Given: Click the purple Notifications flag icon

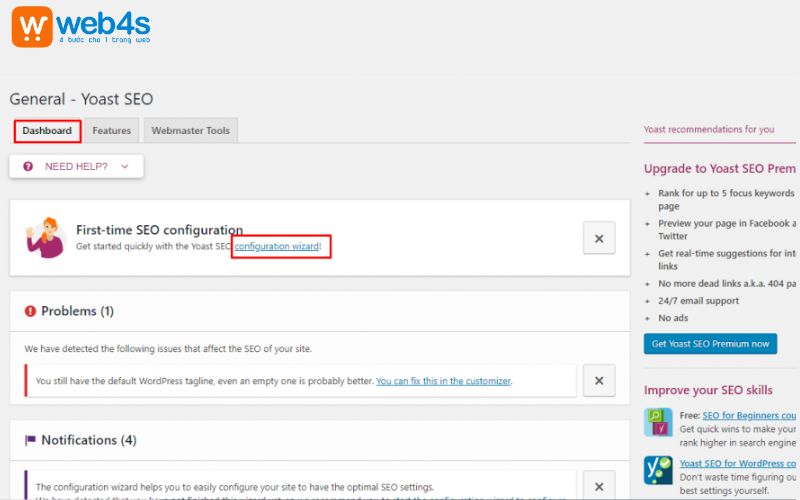Looking at the screenshot, I should tap(30, 440).
